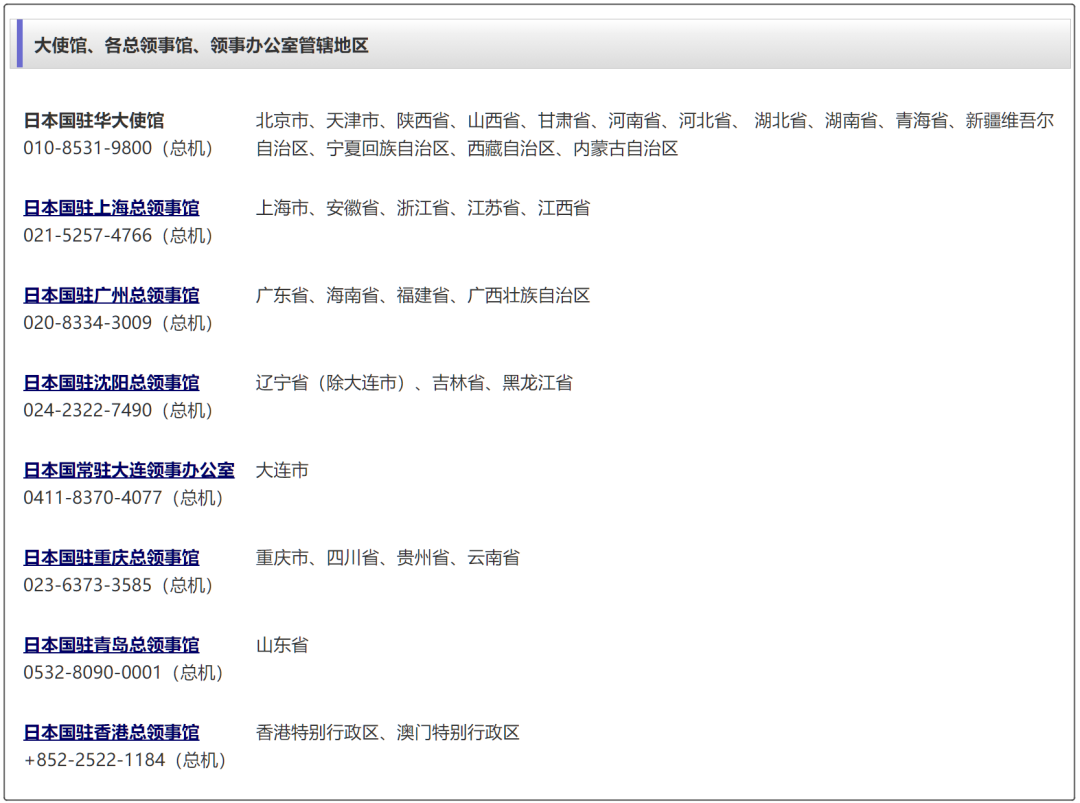This screenshot has height=803, width=1080.
Task: Click the 重庆市、四川省、贵州省、云南省 jurisdiction text
Action: 388,557
